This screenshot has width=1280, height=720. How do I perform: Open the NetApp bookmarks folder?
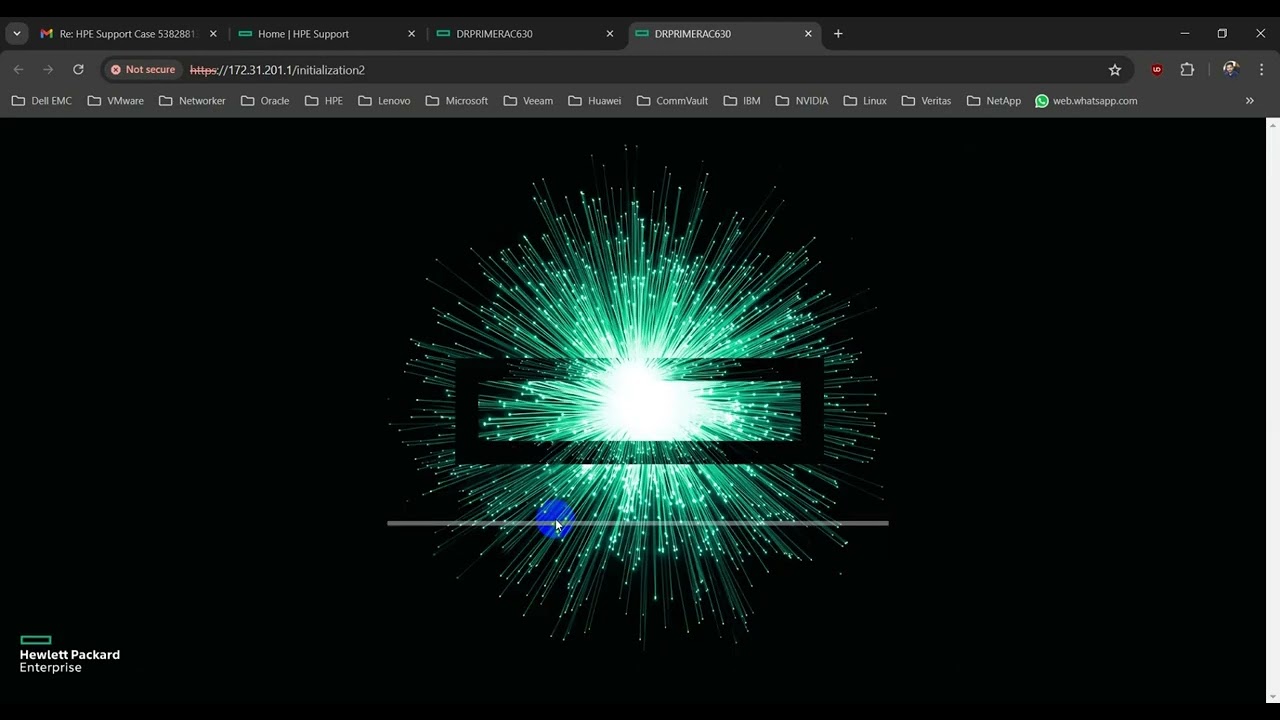coord(994,101)
